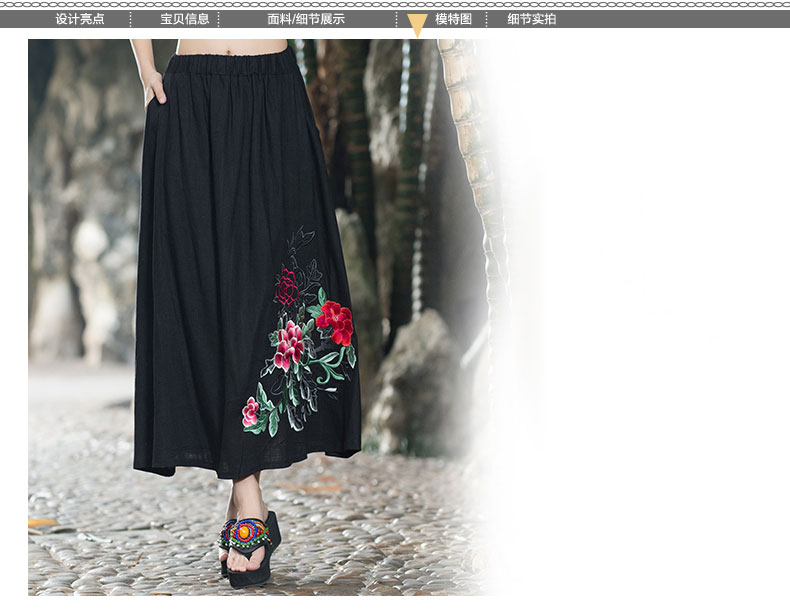This screenshot has width=790, height=614.
Task: Click the colorful beaded sandal
Action: point(247,534)
